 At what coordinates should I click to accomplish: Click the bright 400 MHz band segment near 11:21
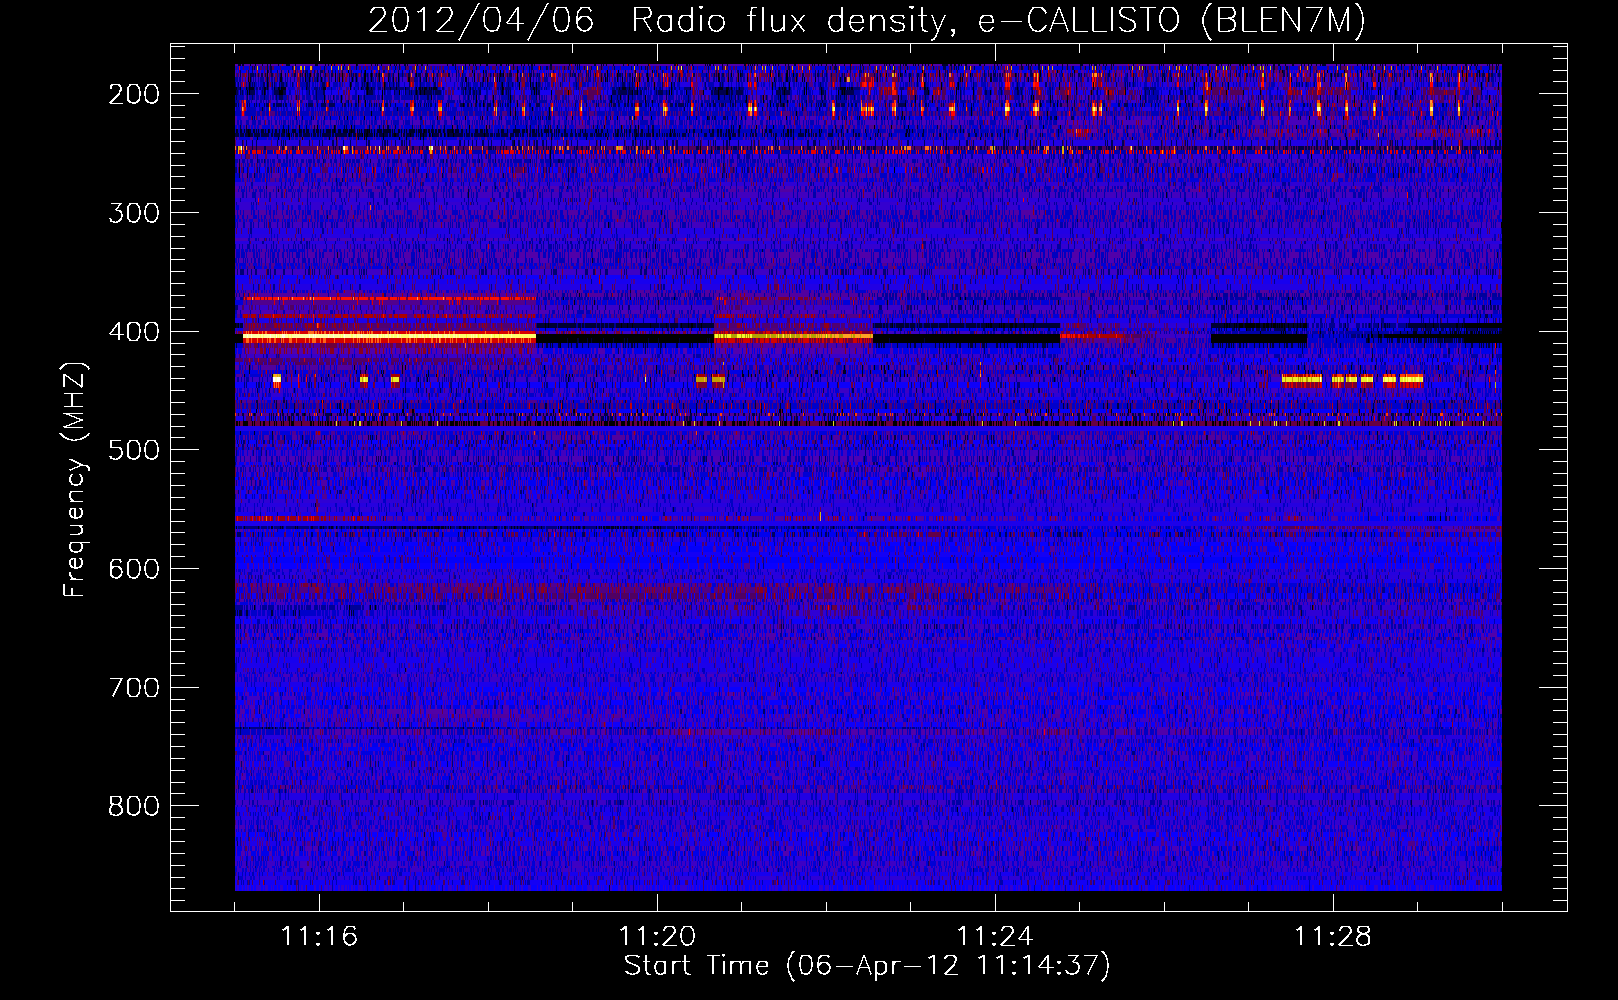click(793, 338)
